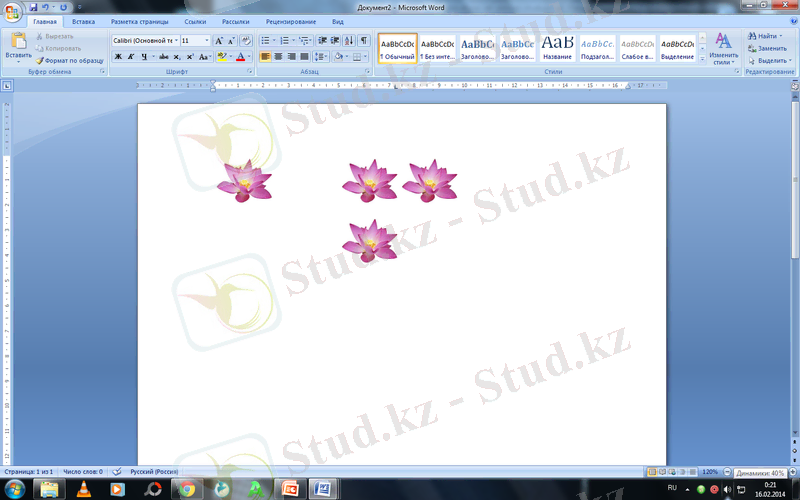Switch to the Вставка tab

tap(84, 21)
